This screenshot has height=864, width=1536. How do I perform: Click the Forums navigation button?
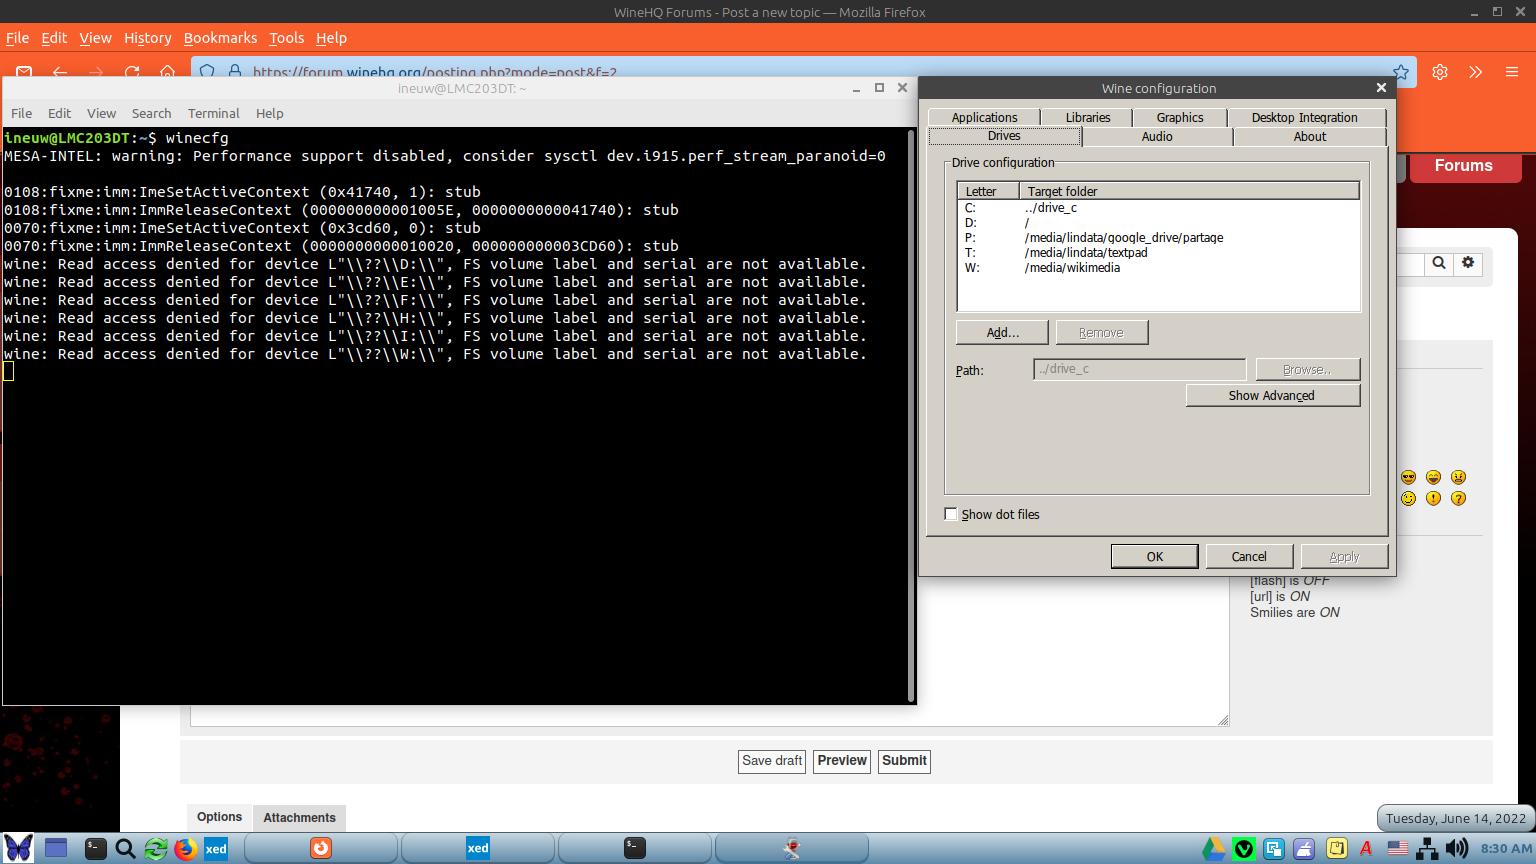click(1463, 166)
